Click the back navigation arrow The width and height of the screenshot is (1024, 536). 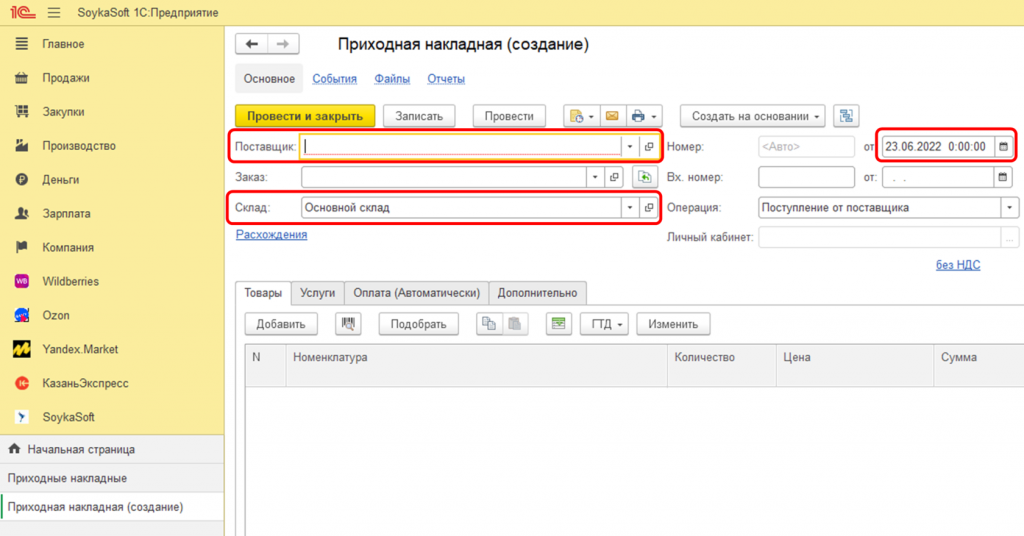252,44
